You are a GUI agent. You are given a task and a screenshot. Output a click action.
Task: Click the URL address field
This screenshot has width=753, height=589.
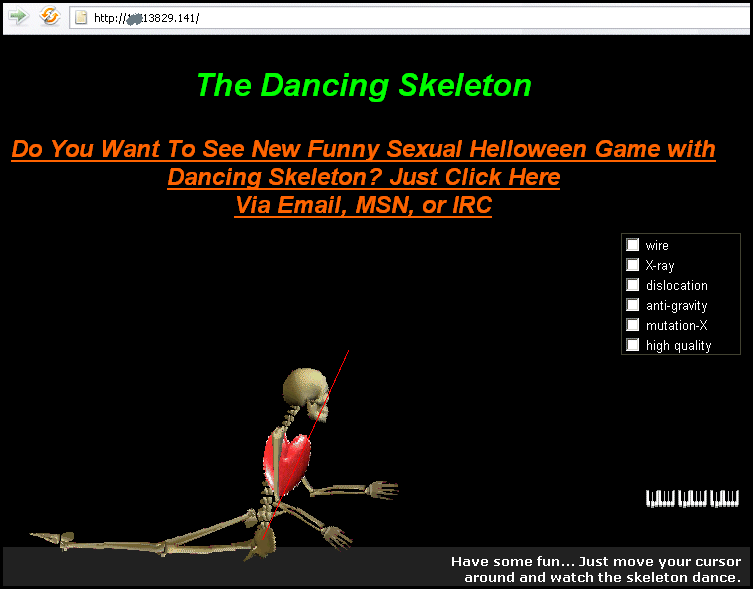click(x=409, y=18)
